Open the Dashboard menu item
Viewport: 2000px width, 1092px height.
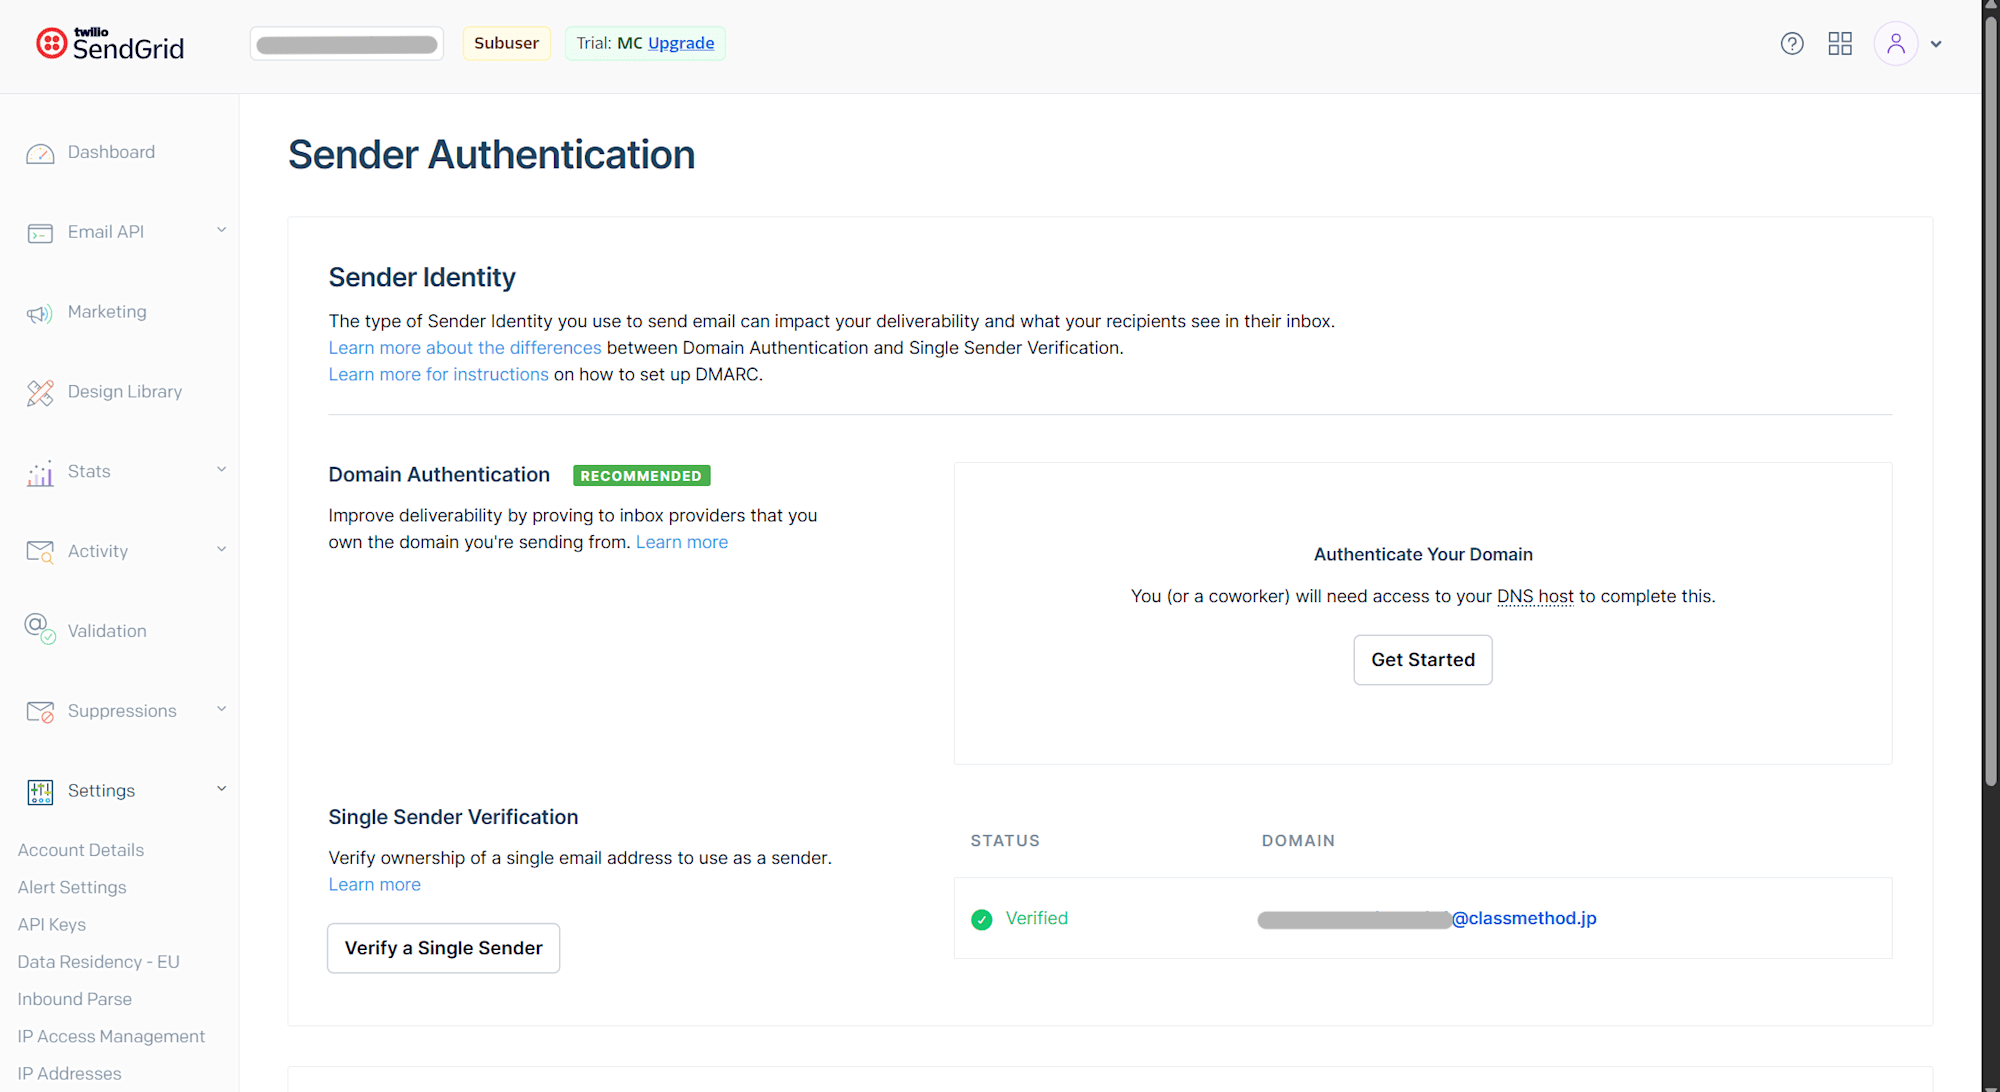coord(111,152)
